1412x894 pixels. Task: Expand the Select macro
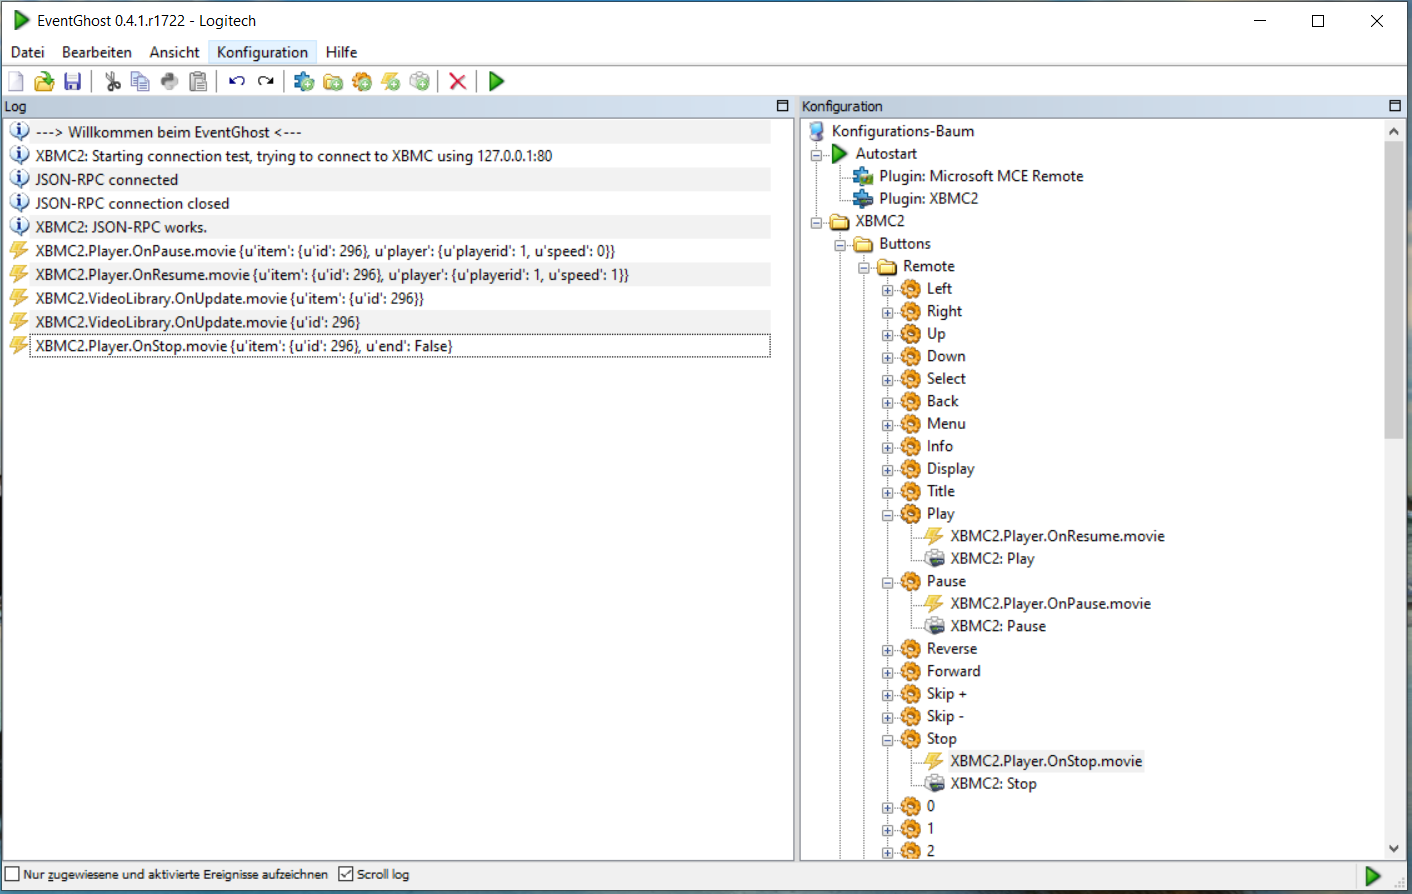pyautogui.click(x=887, y=380)
